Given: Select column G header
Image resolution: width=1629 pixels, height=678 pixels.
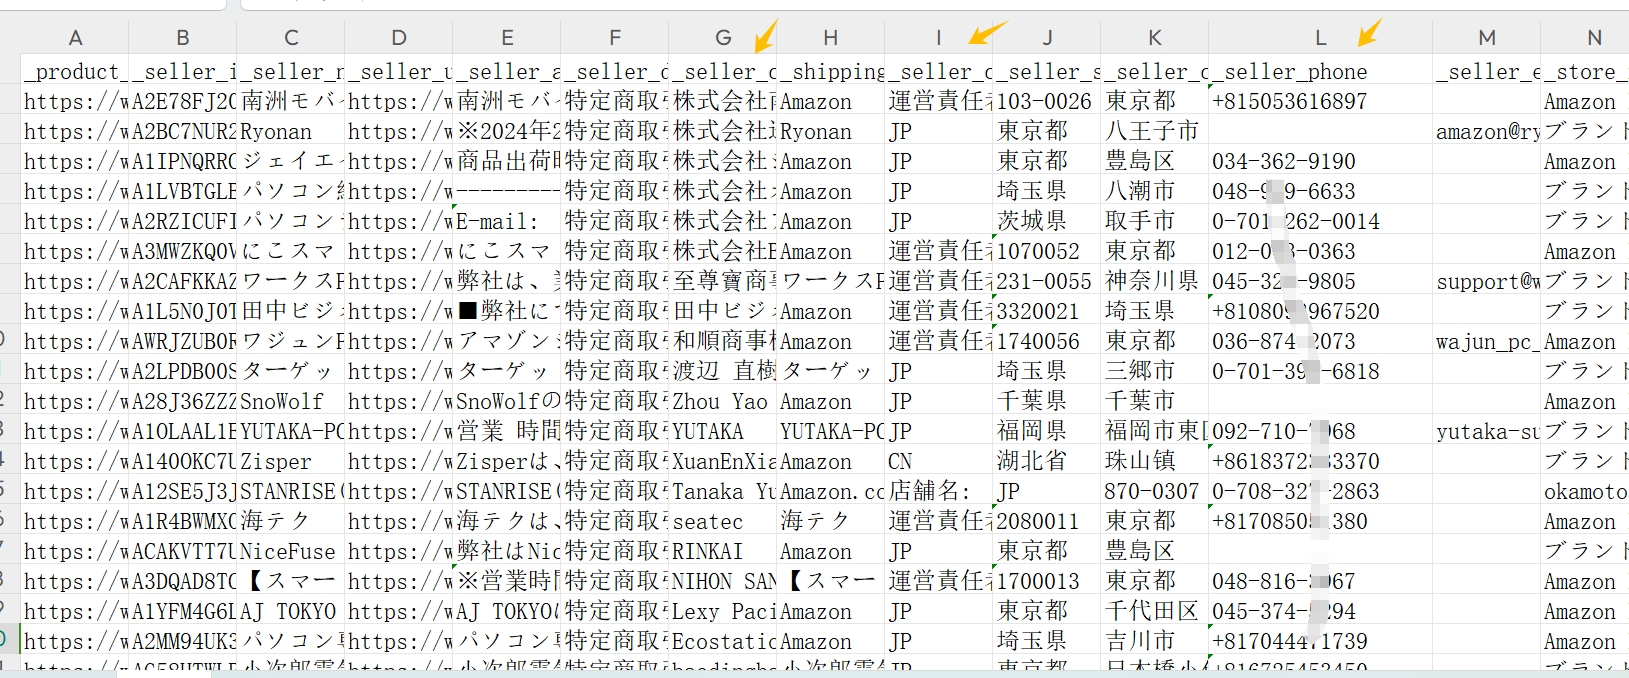Looking at the screenshot, I should click(723, 38).
